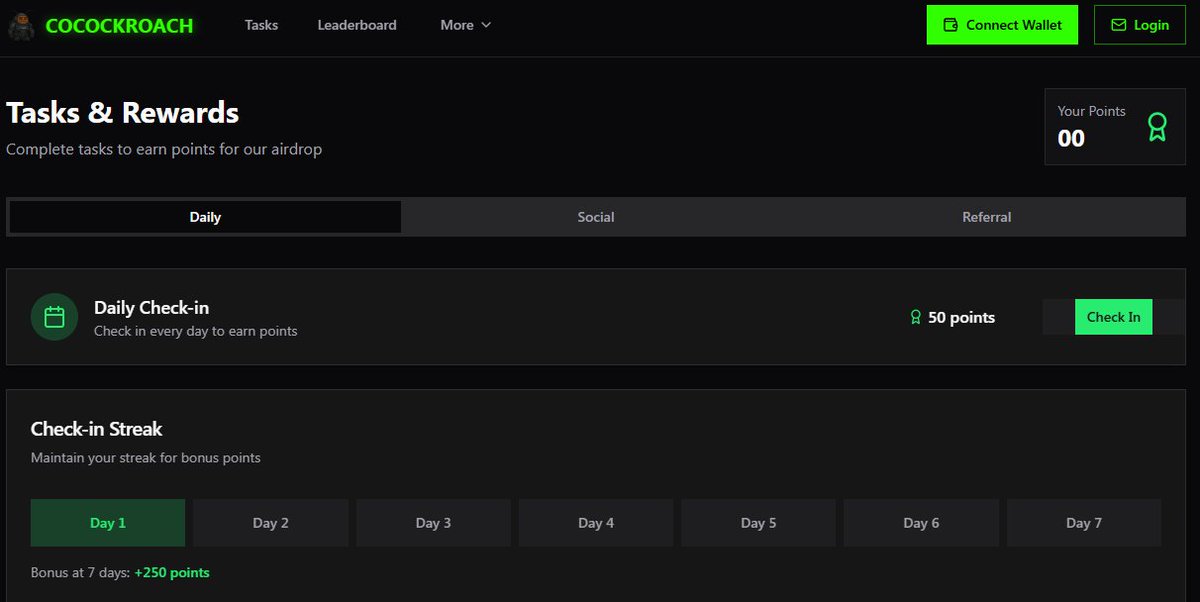Screen dimensions: 1200x602
Task: Select Day 2 in the streak
Action: (271, 523)
